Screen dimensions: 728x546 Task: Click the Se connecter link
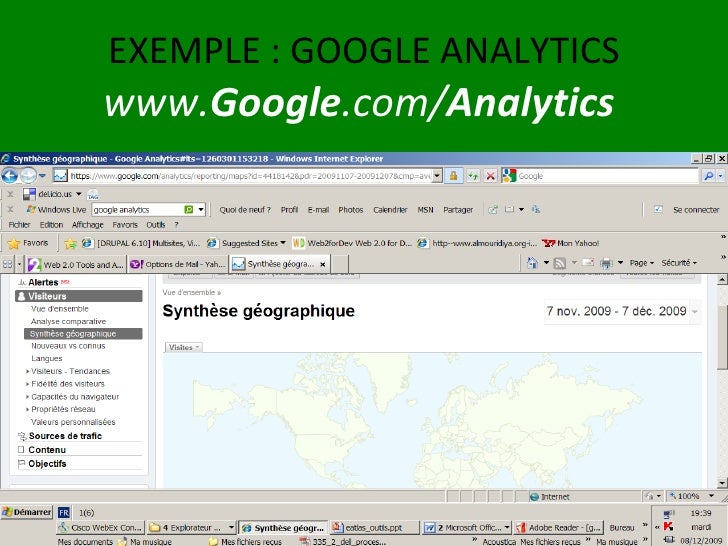coord(696,210)
